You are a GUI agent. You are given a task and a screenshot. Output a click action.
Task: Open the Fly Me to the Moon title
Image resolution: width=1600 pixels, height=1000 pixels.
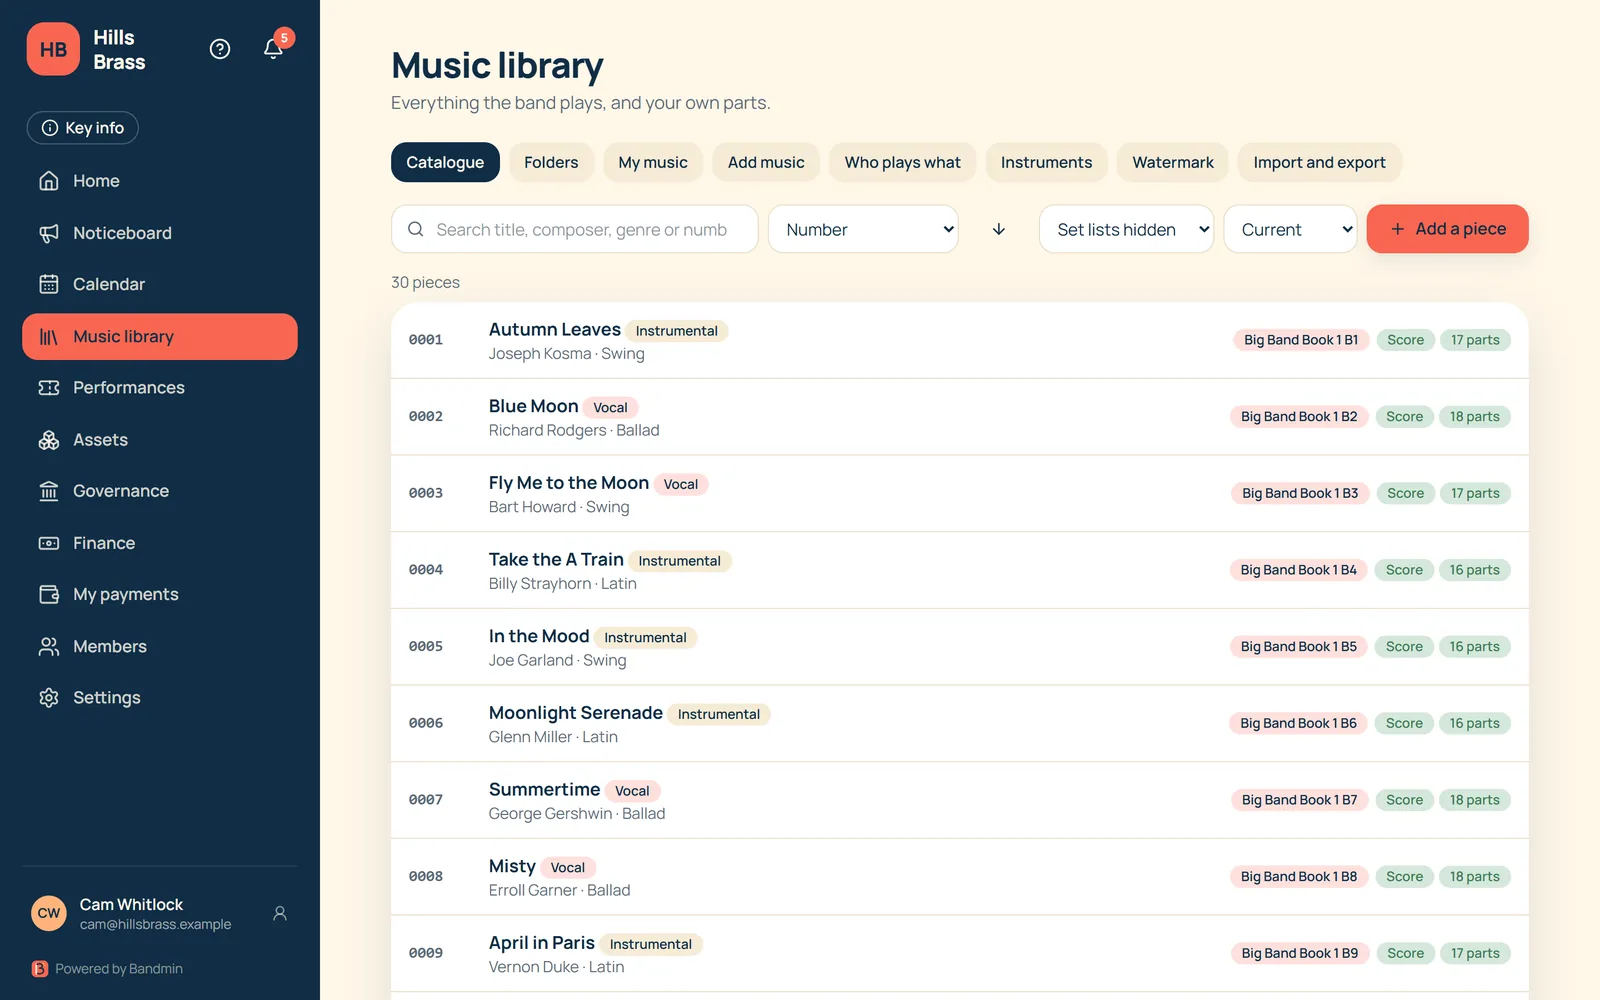[569, 483]
